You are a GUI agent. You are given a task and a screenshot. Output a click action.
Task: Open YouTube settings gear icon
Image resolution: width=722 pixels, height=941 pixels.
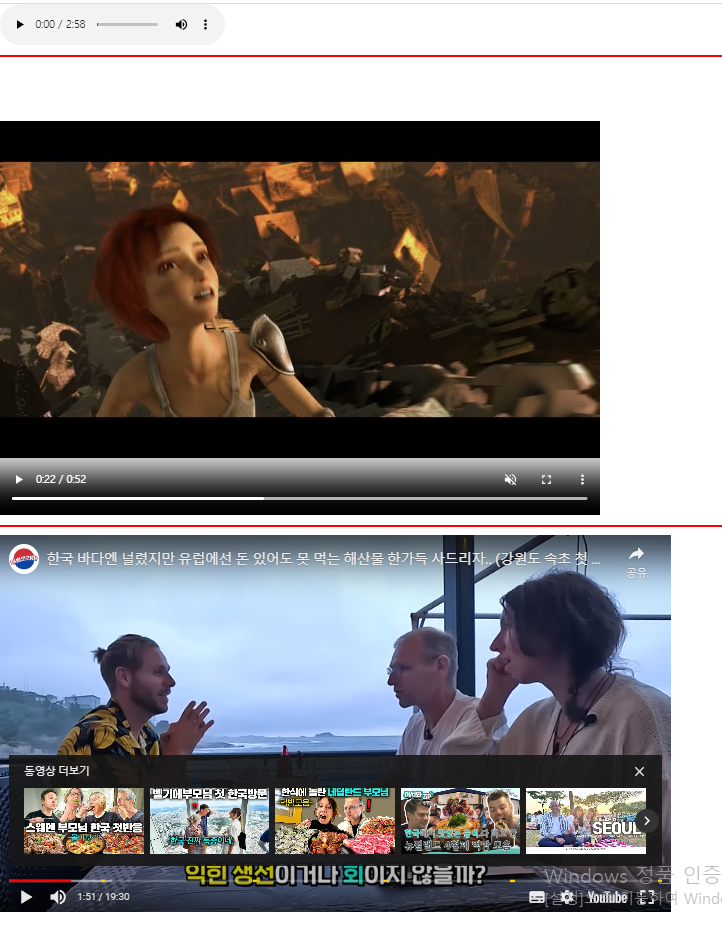(567, 897)
